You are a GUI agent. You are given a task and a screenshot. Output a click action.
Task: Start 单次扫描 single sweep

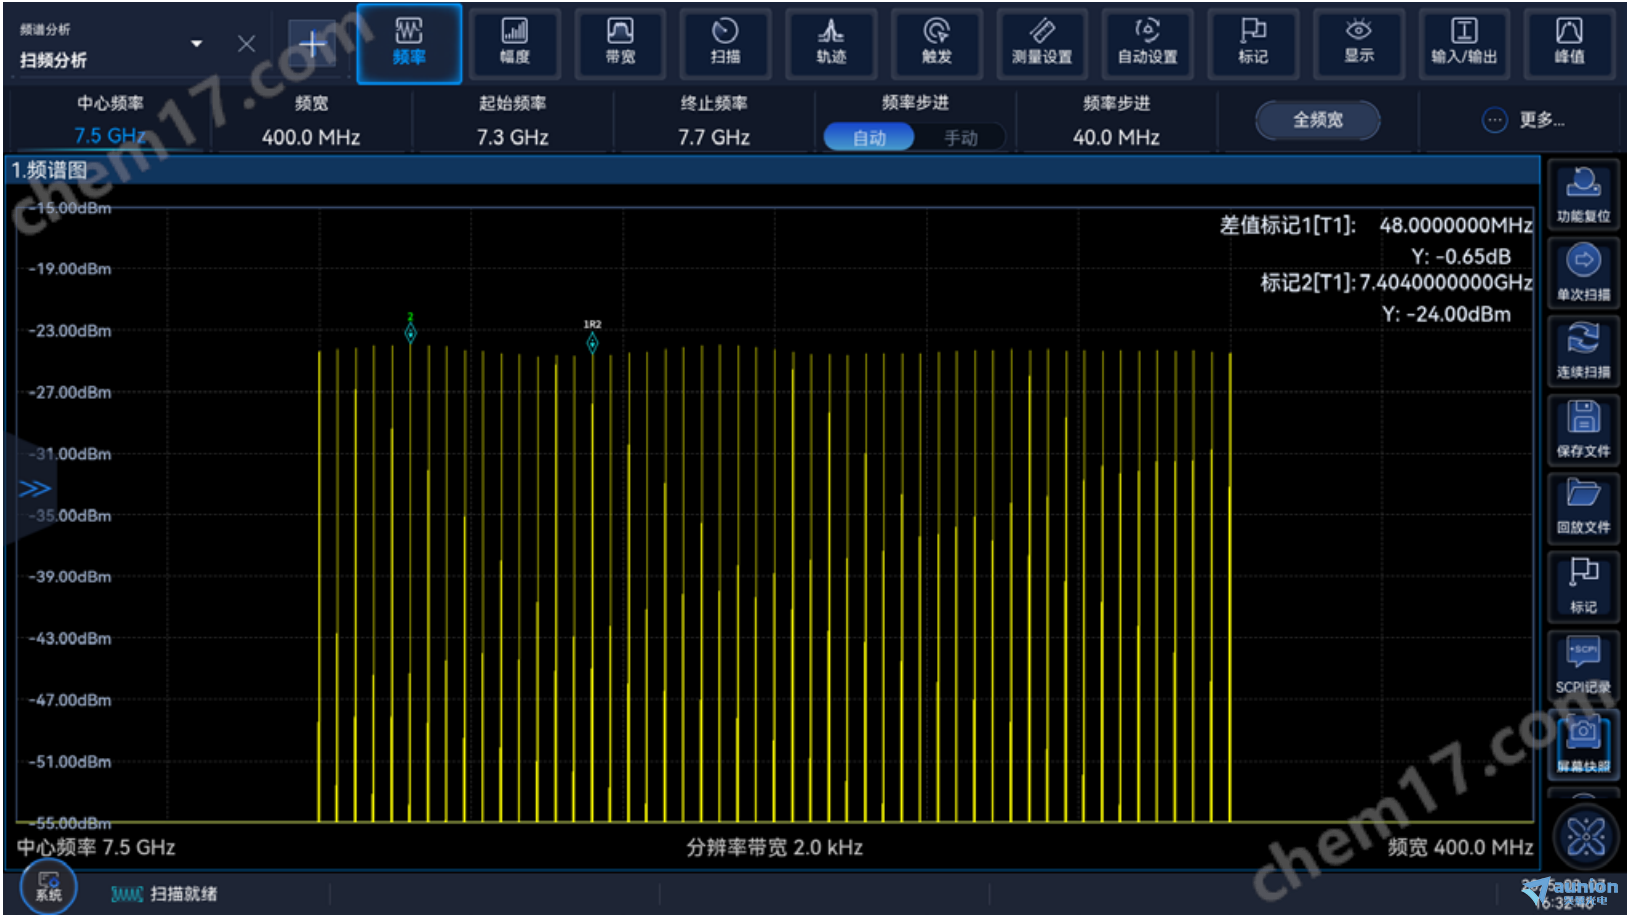(x=1583, y=272)
